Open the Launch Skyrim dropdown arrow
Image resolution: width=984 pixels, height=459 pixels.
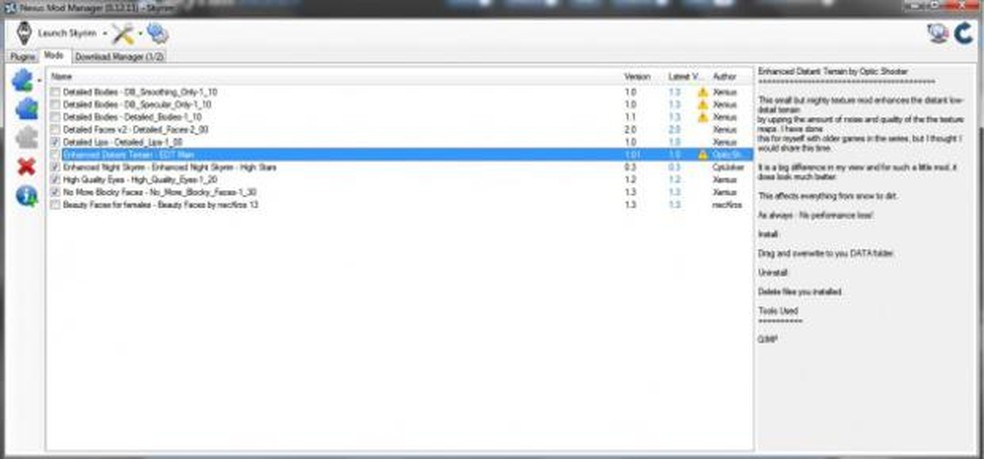click(105, 33)
